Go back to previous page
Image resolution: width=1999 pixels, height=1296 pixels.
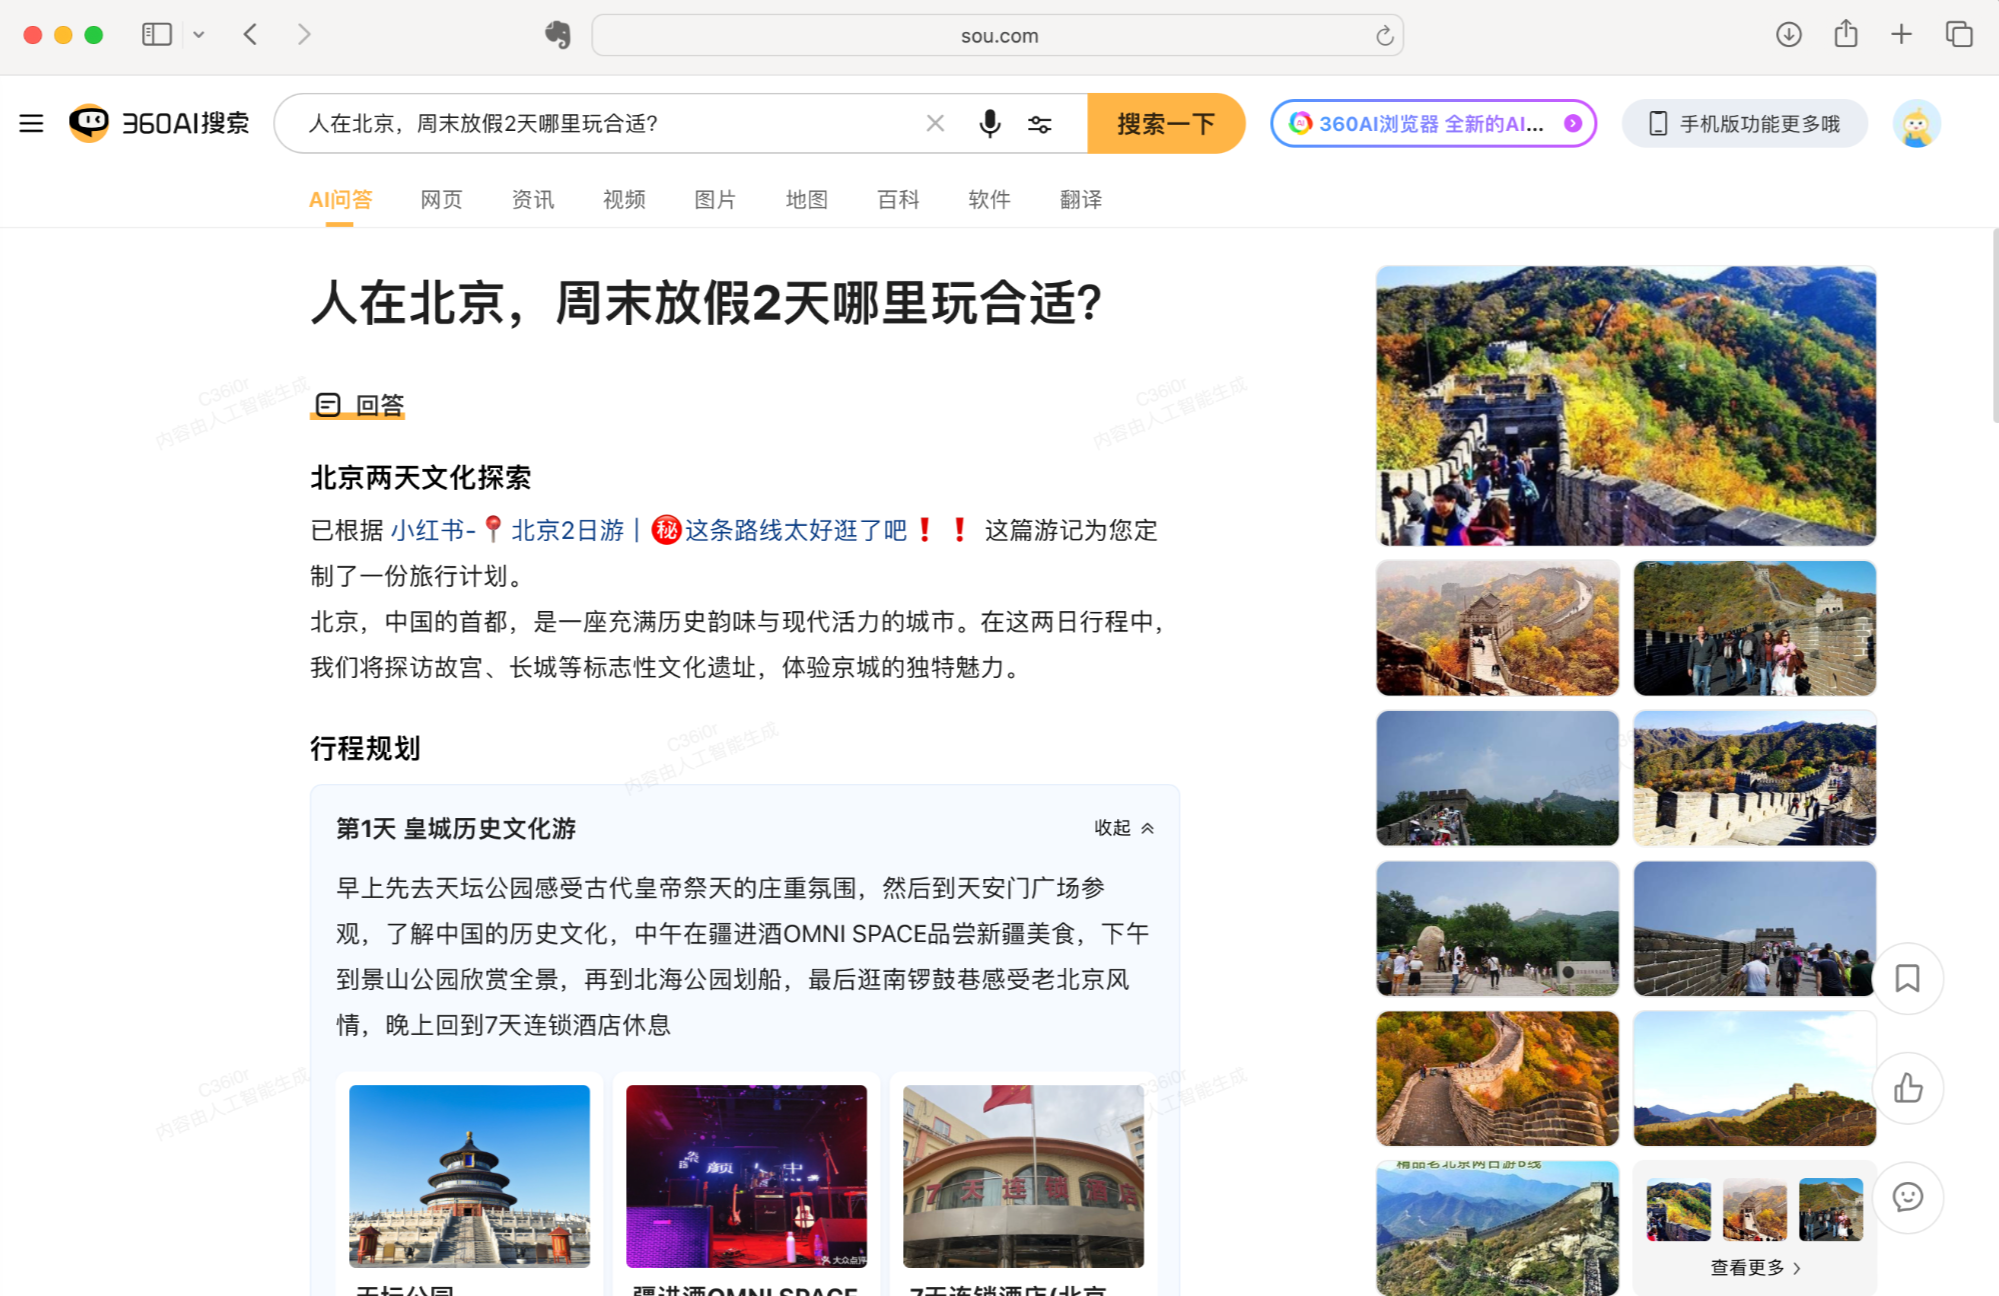point(251,34)
